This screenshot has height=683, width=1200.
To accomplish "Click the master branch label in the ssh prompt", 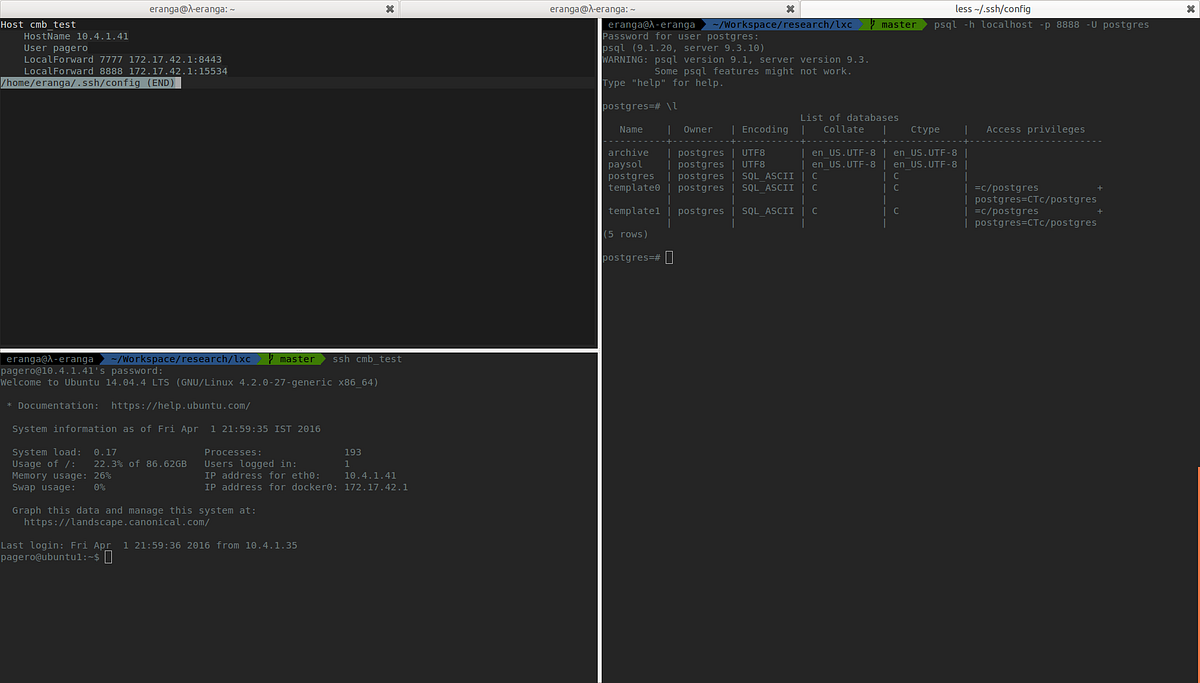I will tap(297, 358).
